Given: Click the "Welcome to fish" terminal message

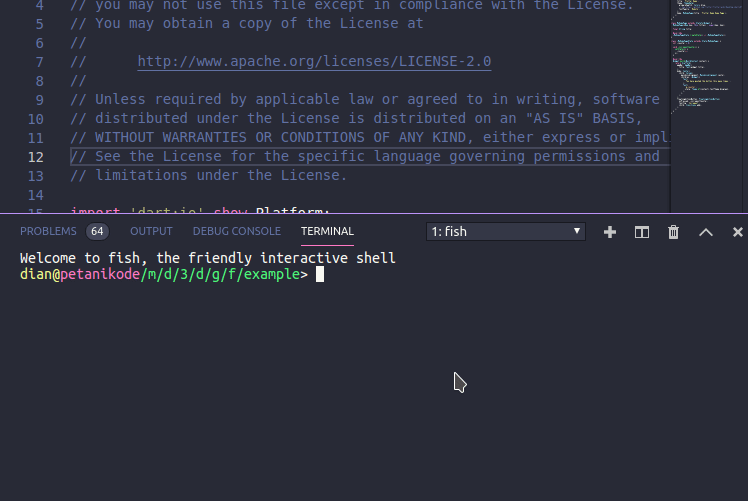Looking at the screenshot, I should click(207, 258).
